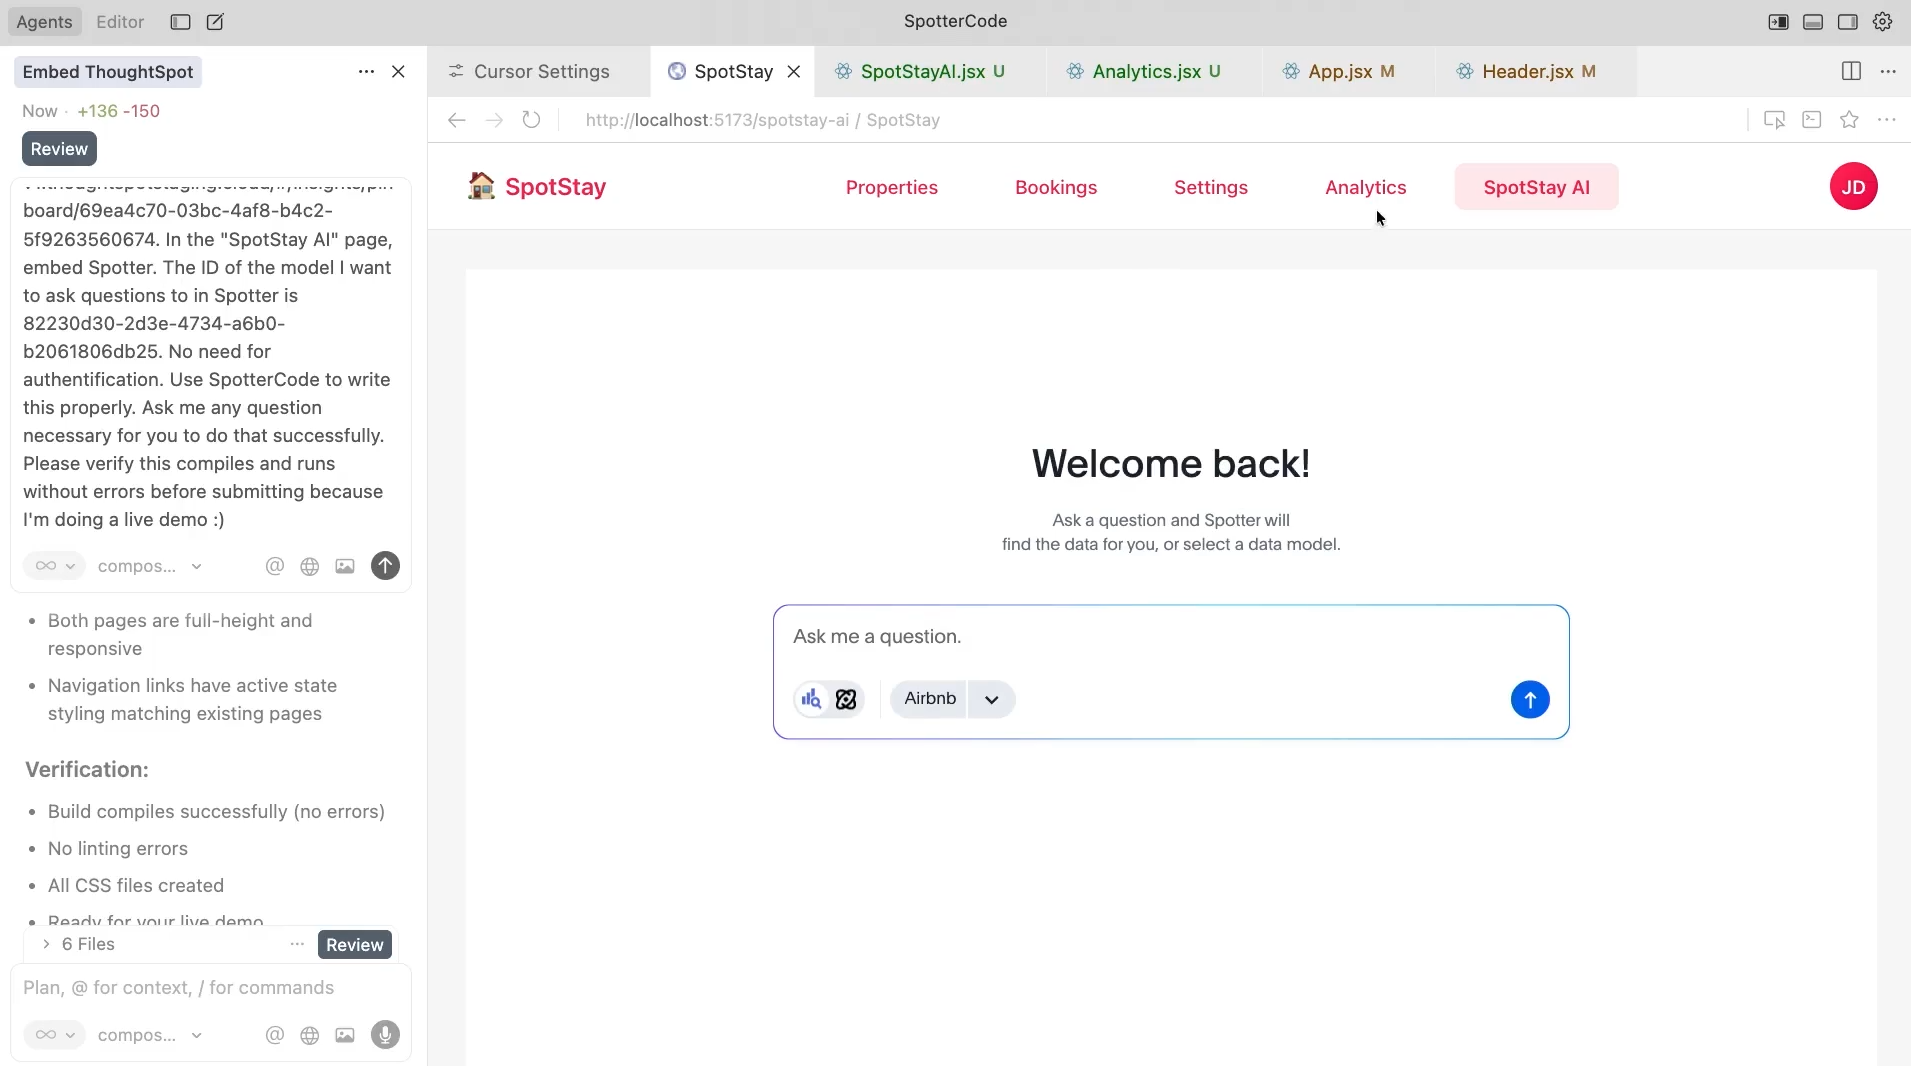1911x1066 pixels.
Task: Click the browser reload icon
Action: [531, 120]
